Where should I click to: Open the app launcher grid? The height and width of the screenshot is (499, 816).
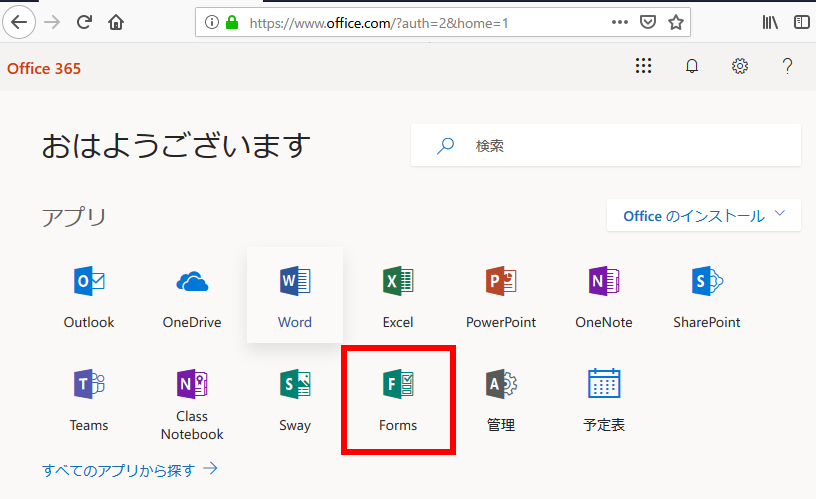coord(643,66)
